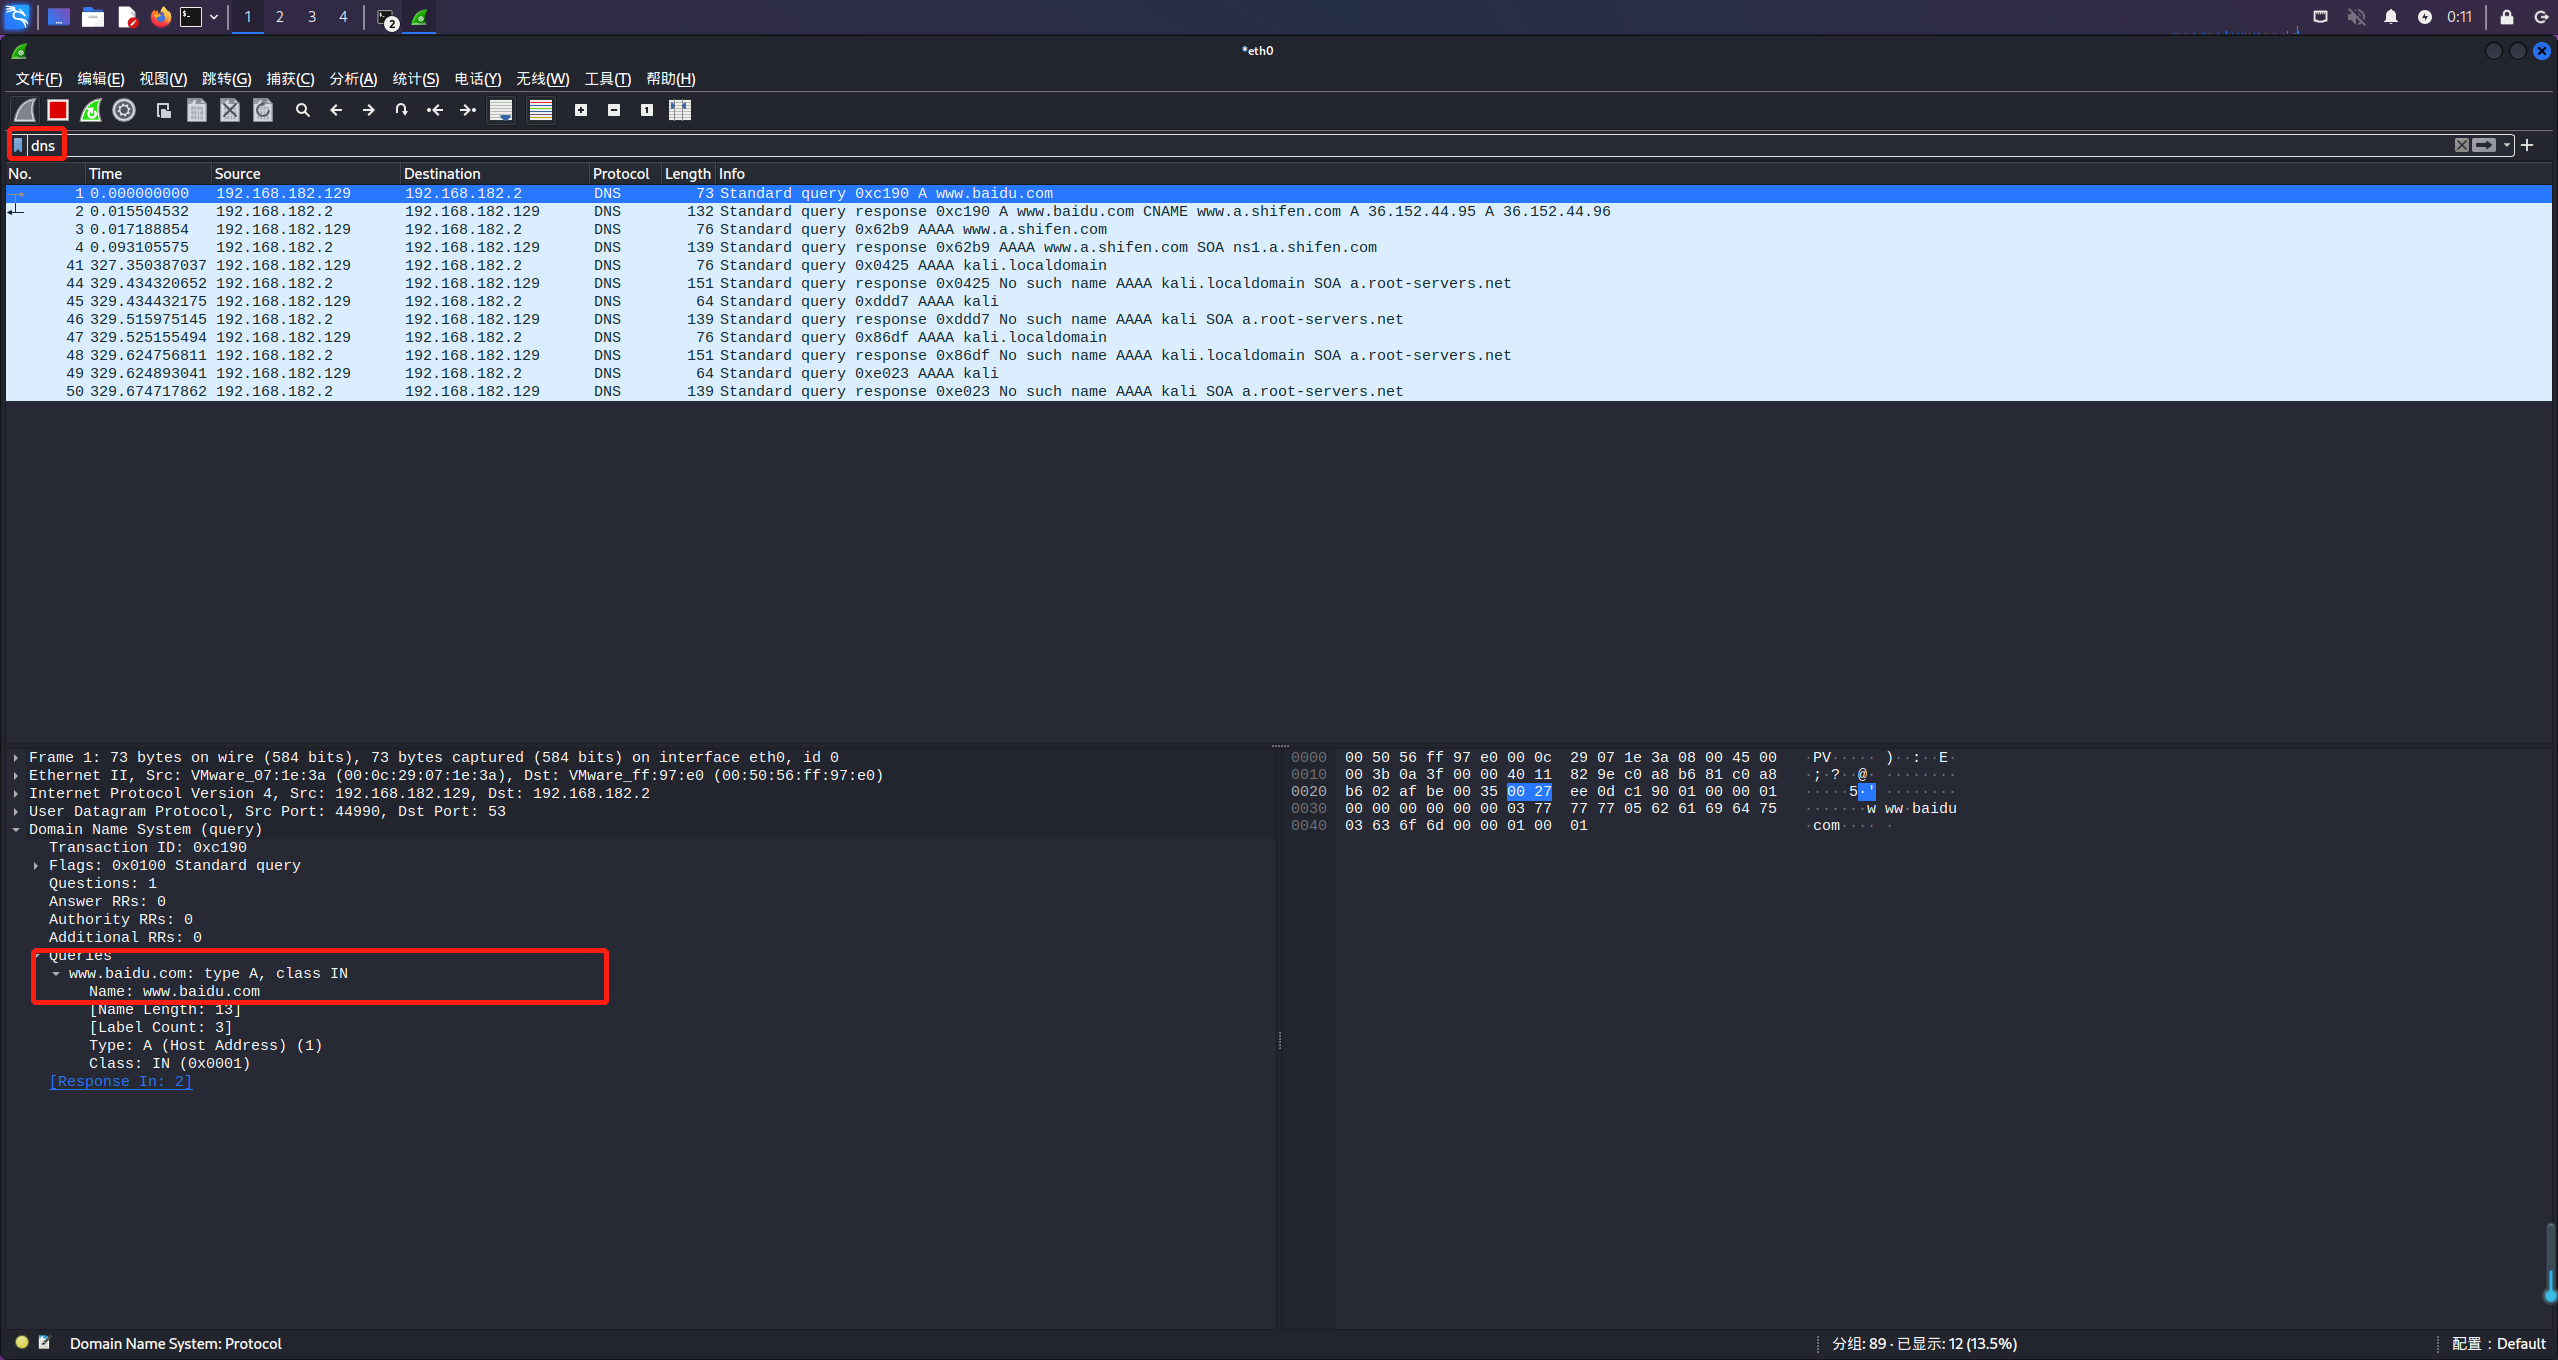Expand Internet Protocol Version 4 row
Viewport: 2558px width, 1360px height.
click(x=16, y=794)
